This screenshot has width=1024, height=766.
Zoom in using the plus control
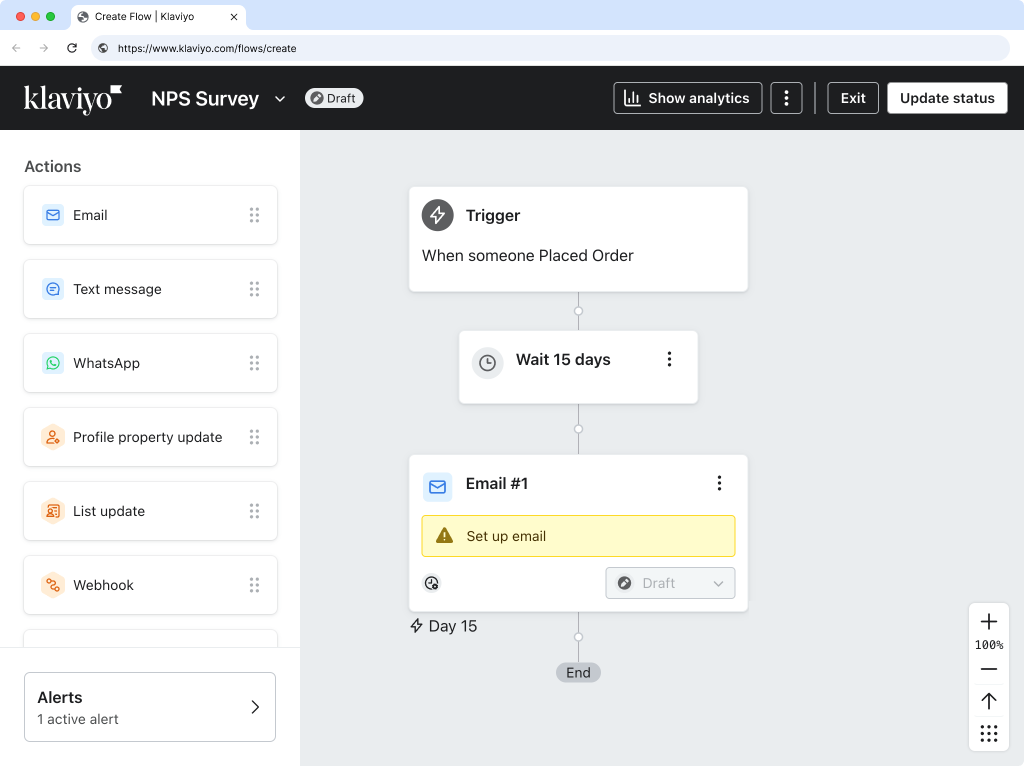click(988, 621)
